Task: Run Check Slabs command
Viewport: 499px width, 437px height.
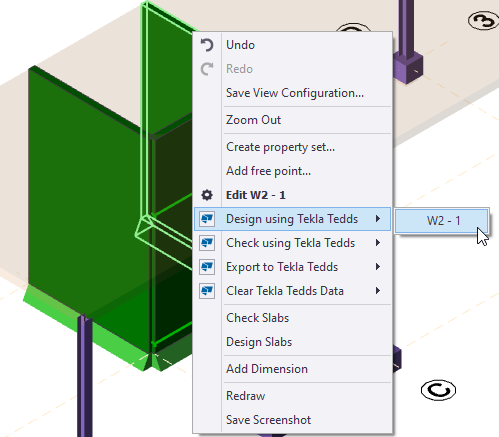Action: tap(292, 318)
